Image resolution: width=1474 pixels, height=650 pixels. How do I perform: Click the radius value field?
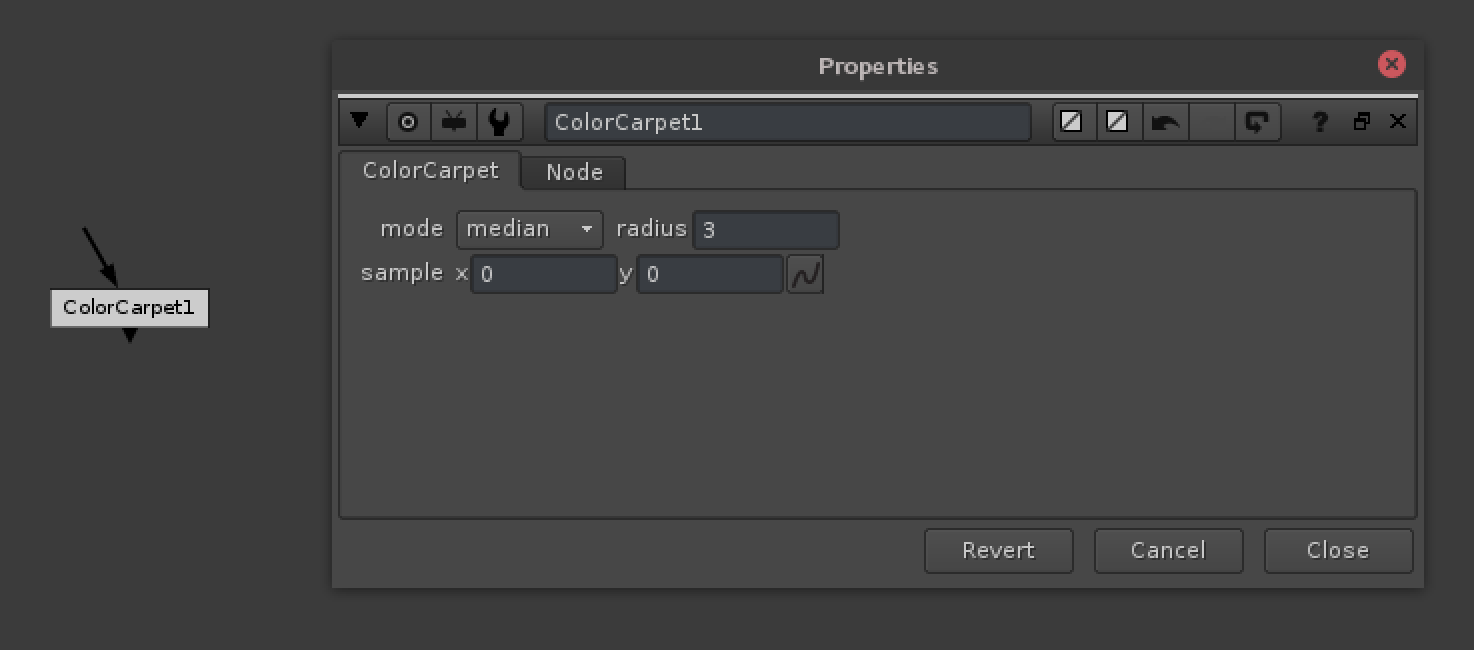[765, 229]
